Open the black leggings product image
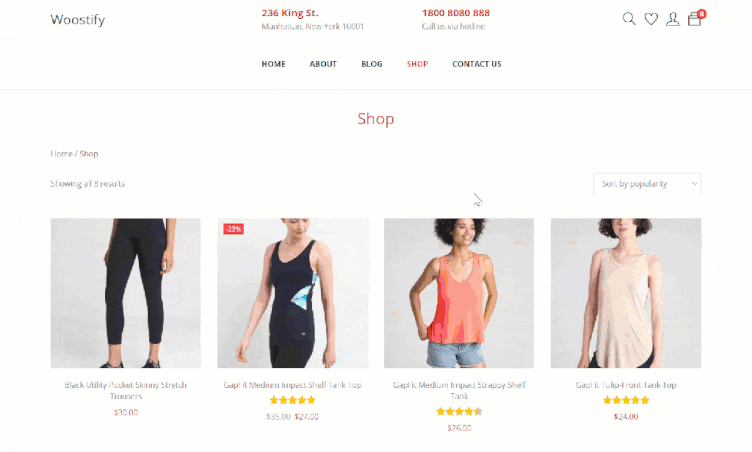The height and width of the screenshot is (452, 752). click(126, 293)
